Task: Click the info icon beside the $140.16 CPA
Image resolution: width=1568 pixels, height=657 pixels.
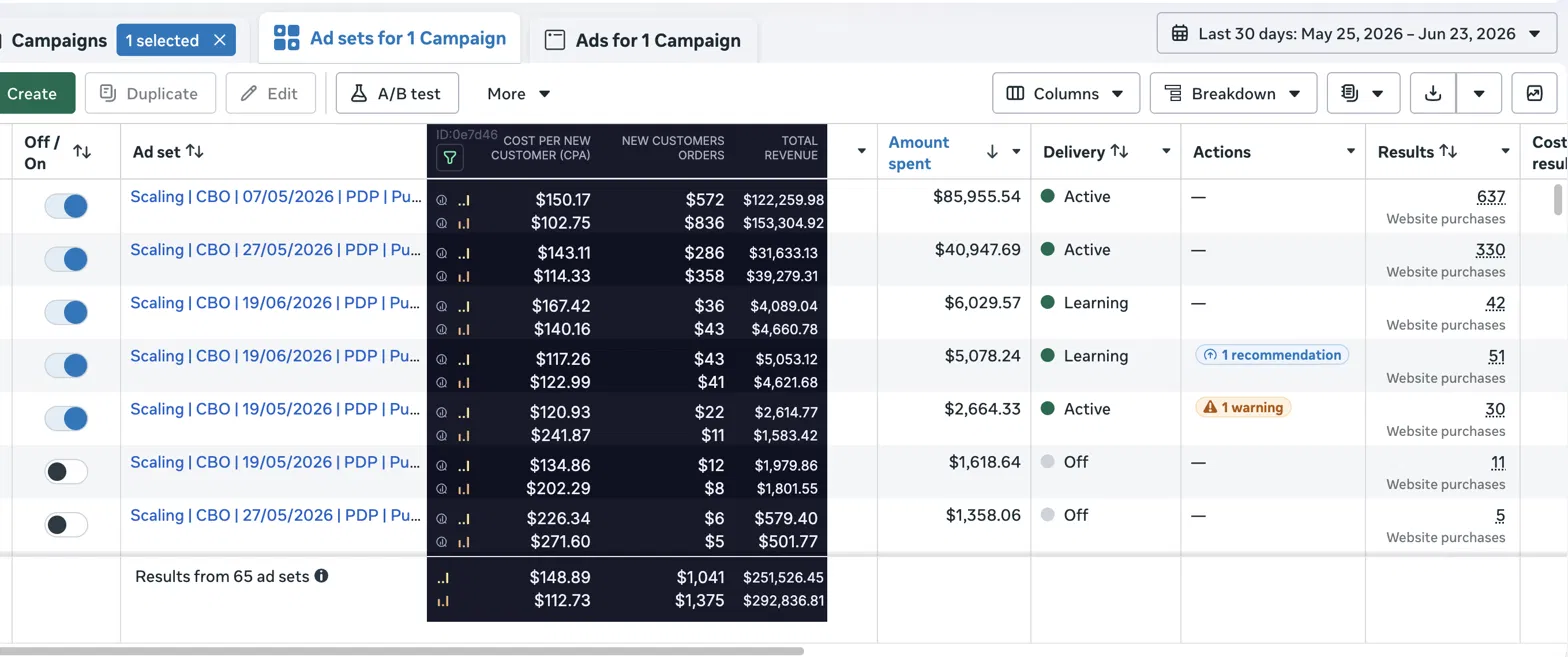Action: point(441,329)
